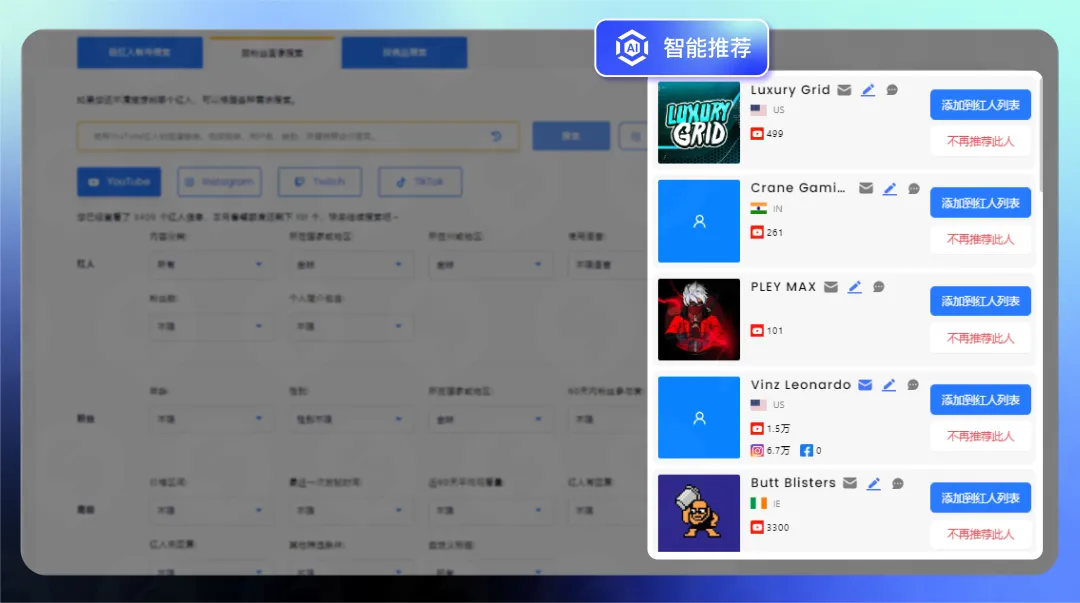The height and width of the screenshot is (603, 1080).
Task: Click 不再推荐此人 on Vinz Leonardo's card
Action: (x=980, y=436)
